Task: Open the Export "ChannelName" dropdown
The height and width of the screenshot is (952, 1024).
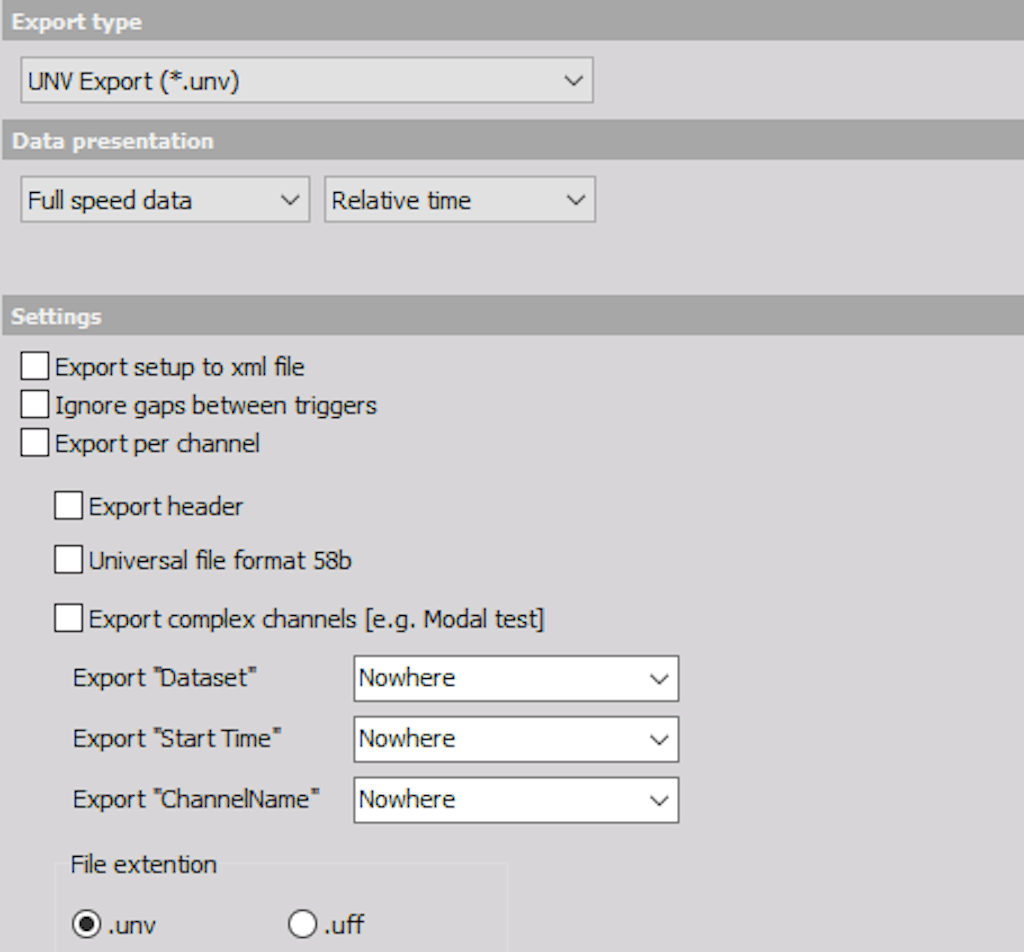Action: 516,800
